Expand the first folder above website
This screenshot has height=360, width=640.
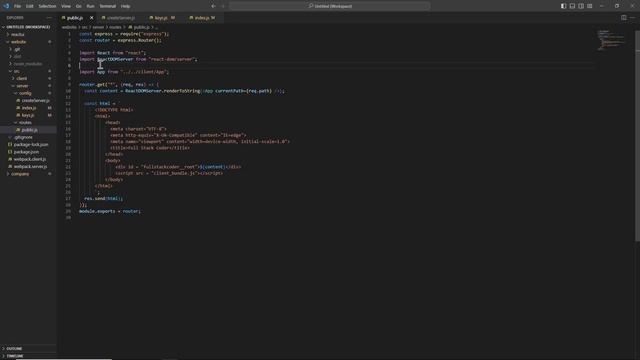(29, 34)
